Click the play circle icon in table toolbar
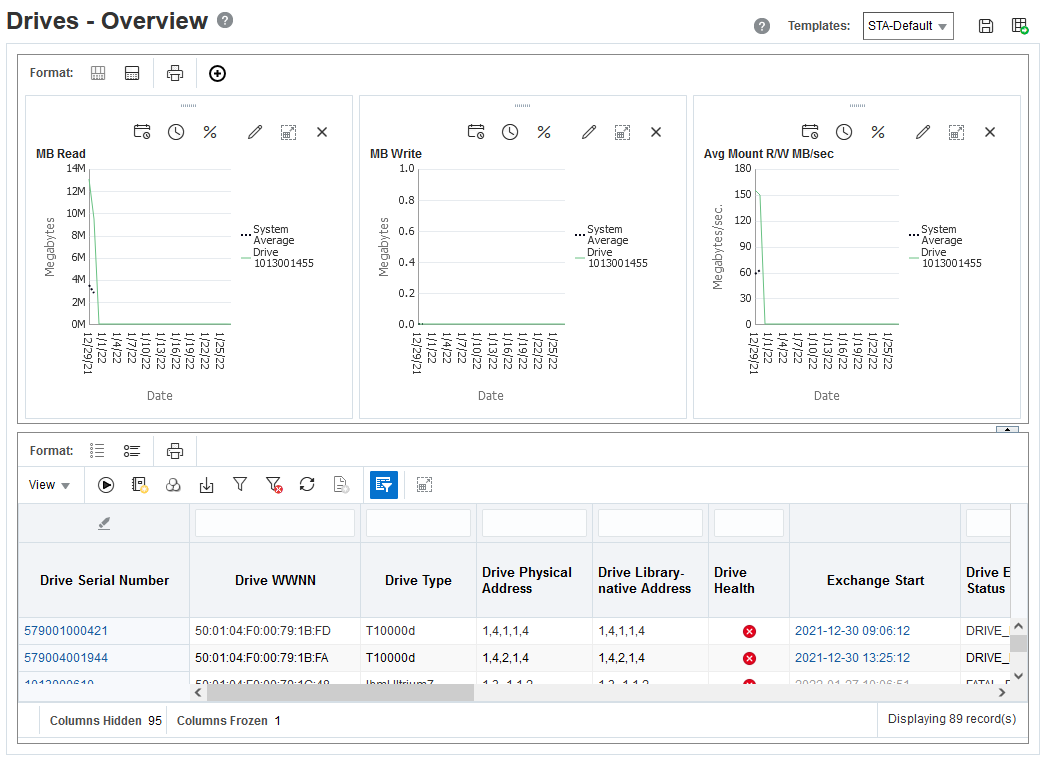The image size is (1043, 759). (x=106, y=485)
